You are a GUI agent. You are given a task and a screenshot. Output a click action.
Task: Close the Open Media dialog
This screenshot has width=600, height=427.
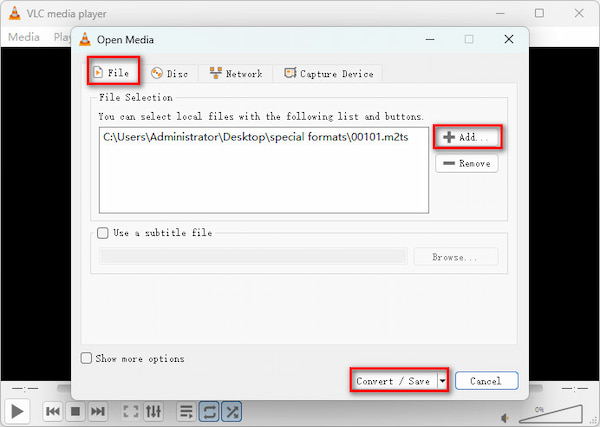point(509,39)
